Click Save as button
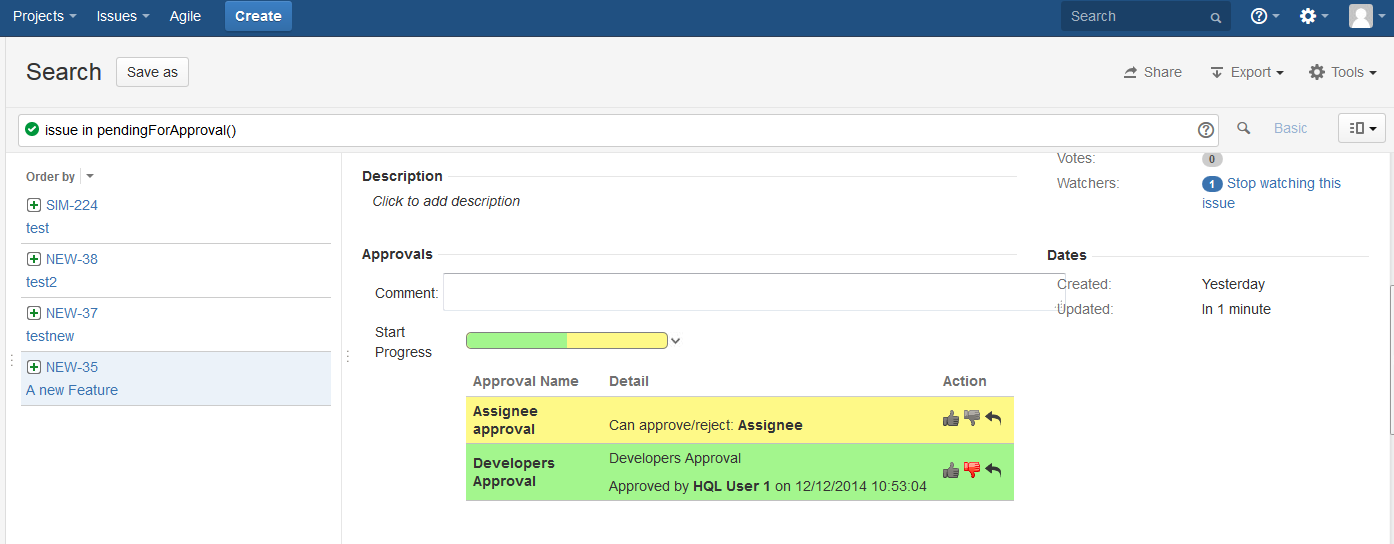The height and width of the screenshot is (544, 1394). (152, 72)
